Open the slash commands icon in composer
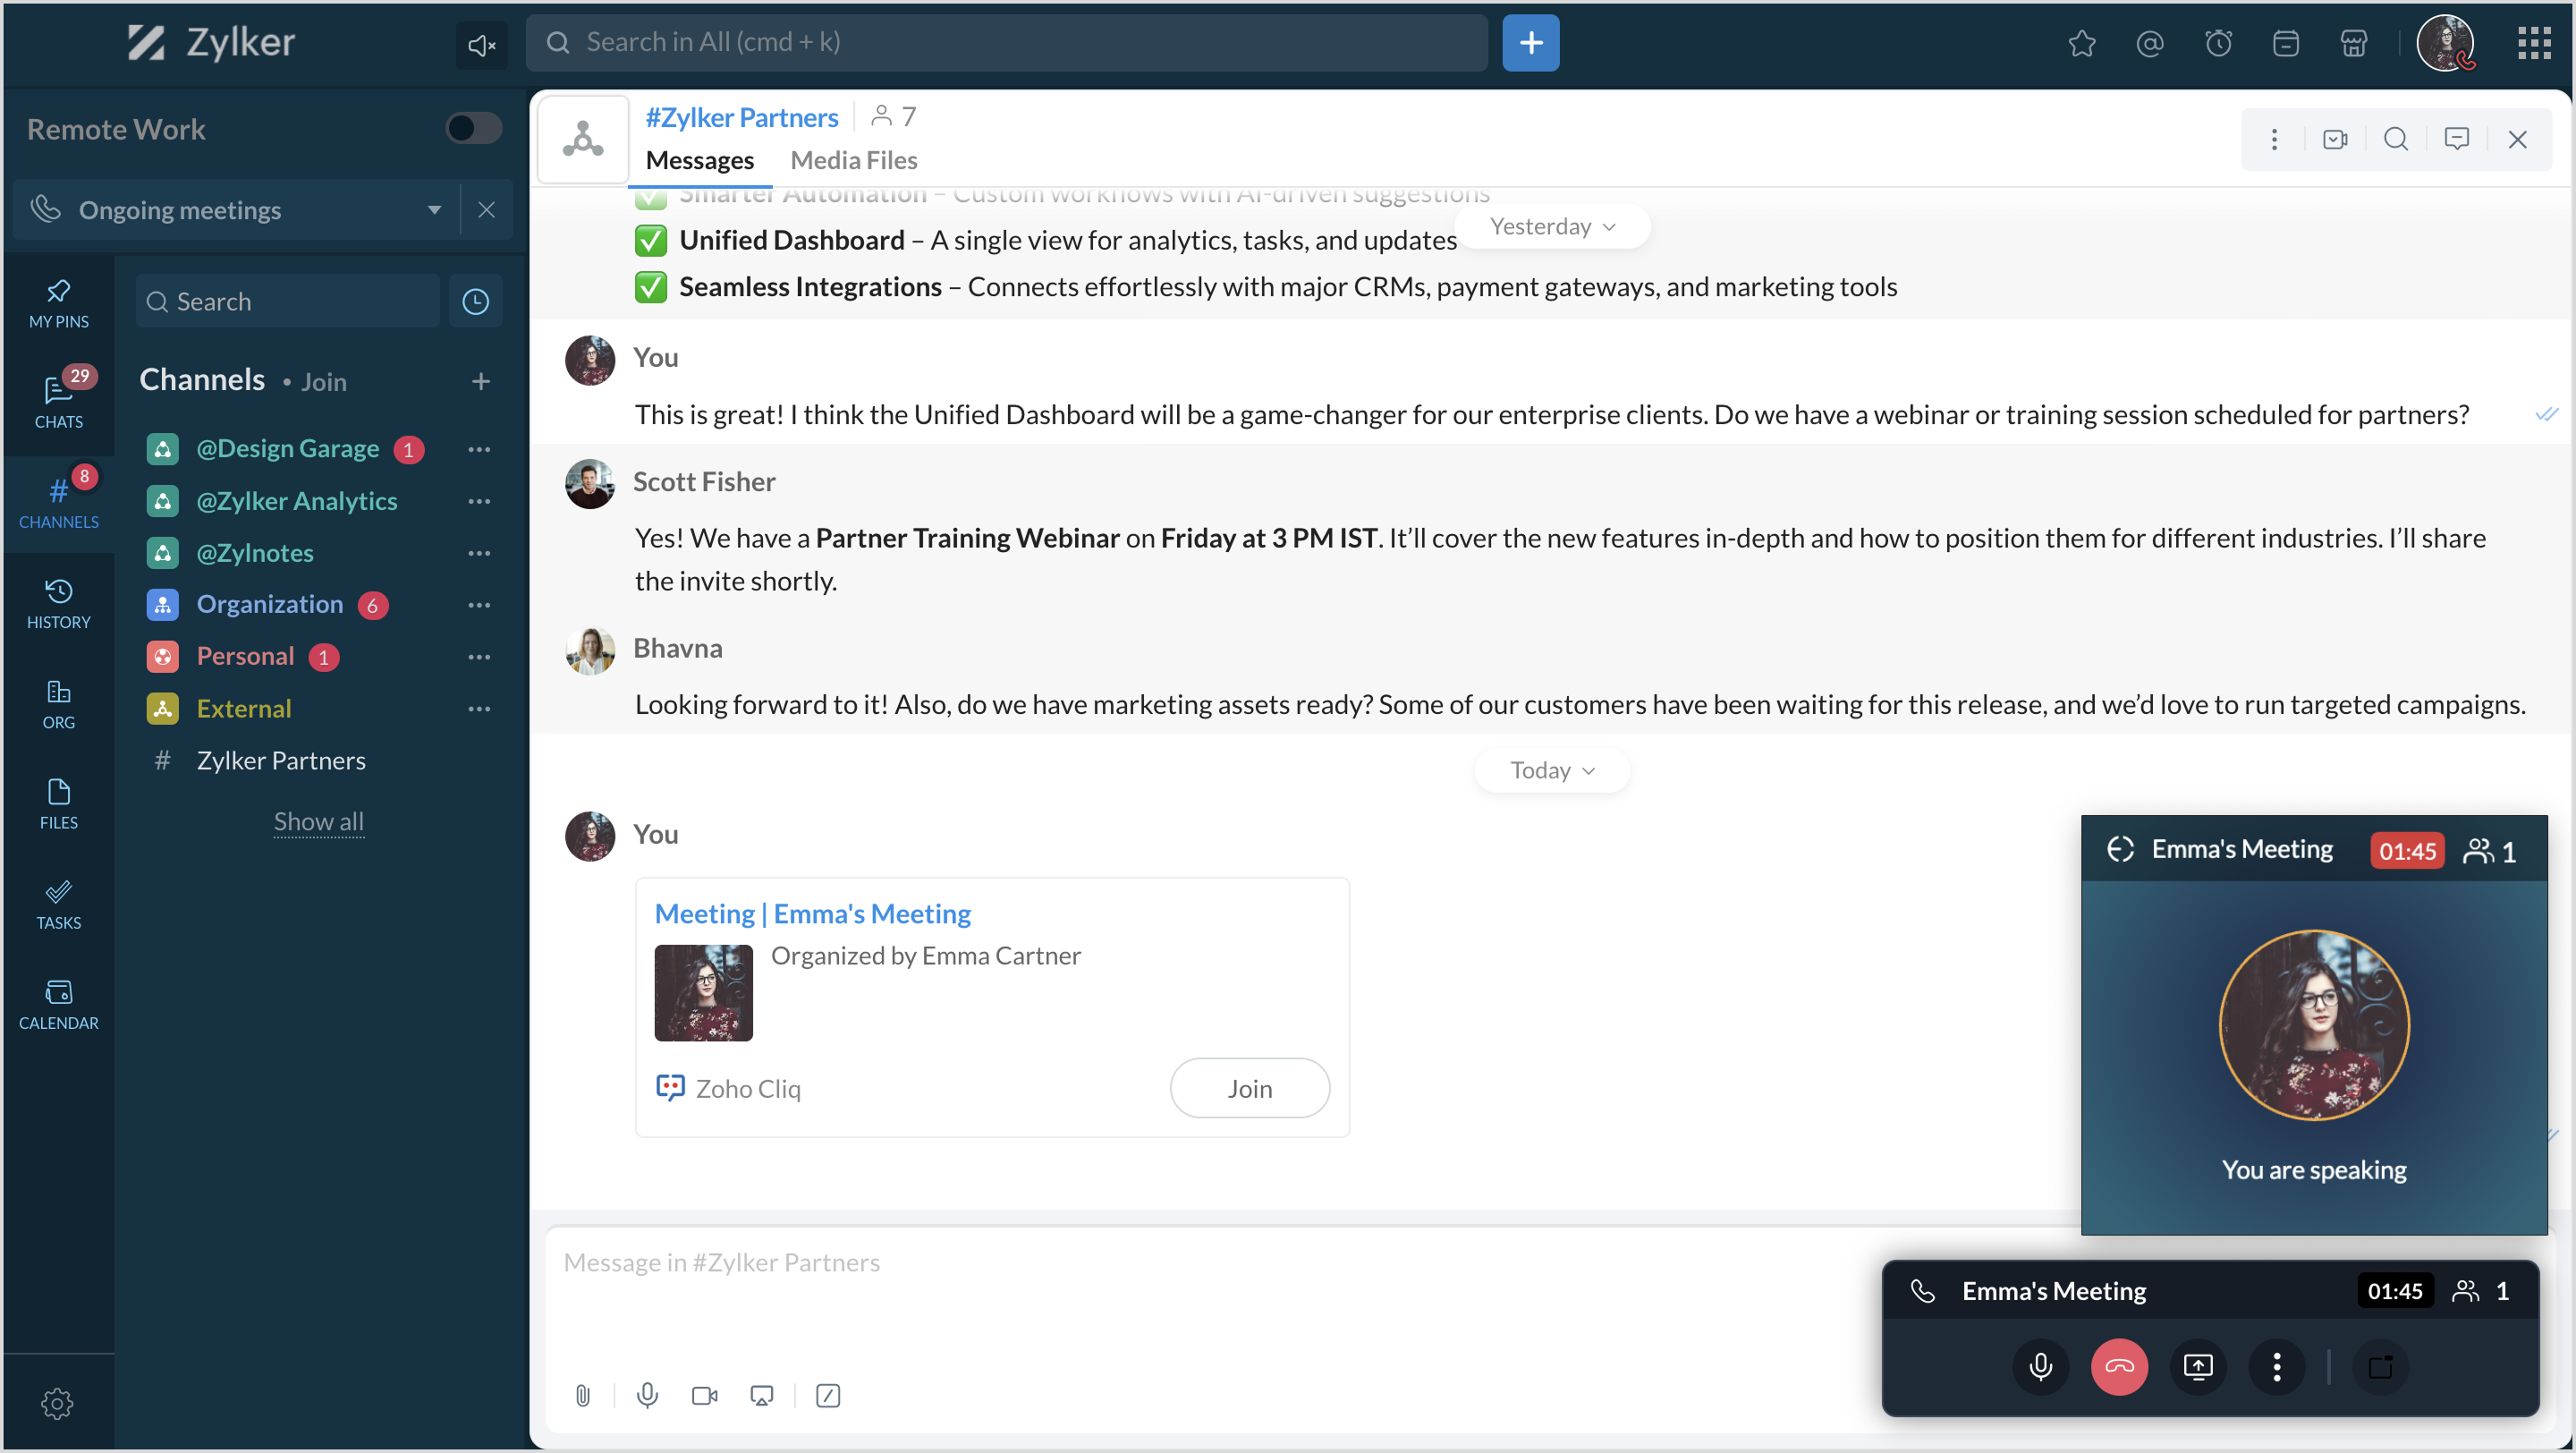This screenshot has height=1453, width=2576. pos(828,1395)
